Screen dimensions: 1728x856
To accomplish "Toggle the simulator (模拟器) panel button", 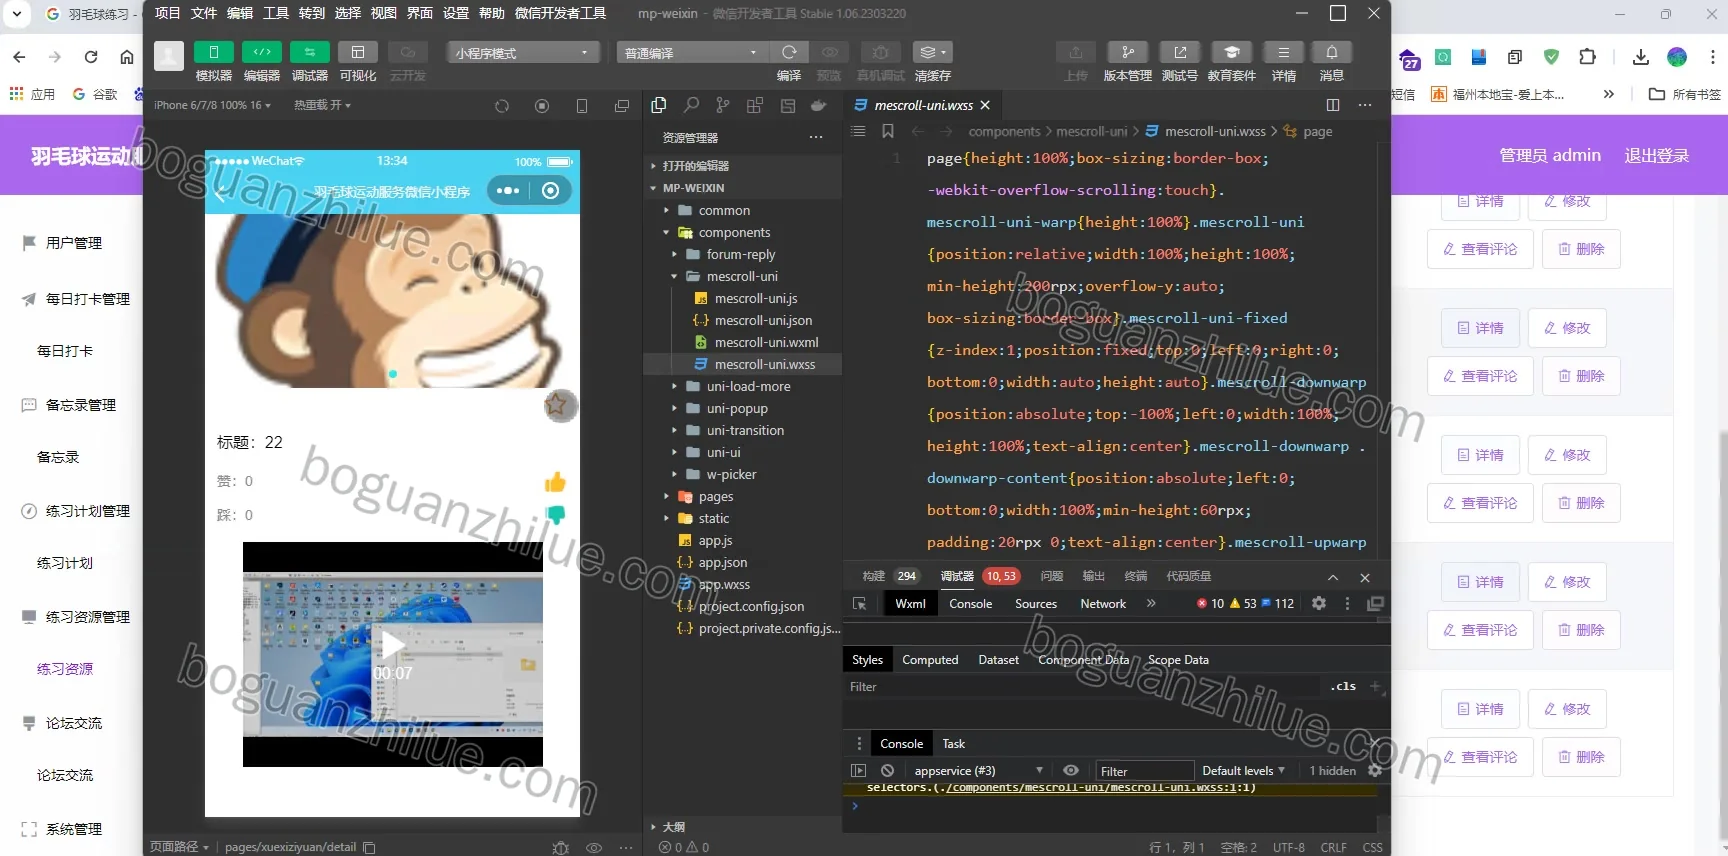I will [x=213, y=52].
